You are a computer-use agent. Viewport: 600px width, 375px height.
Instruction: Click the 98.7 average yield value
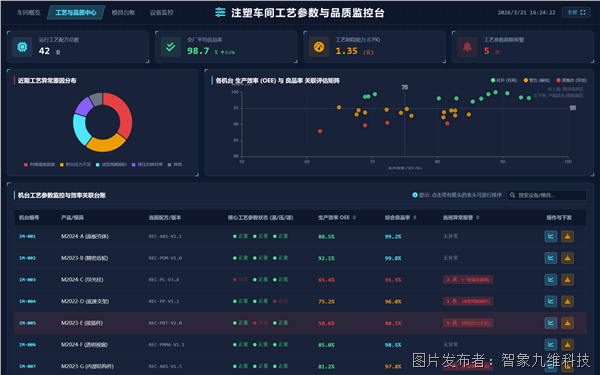pos(198,51)
